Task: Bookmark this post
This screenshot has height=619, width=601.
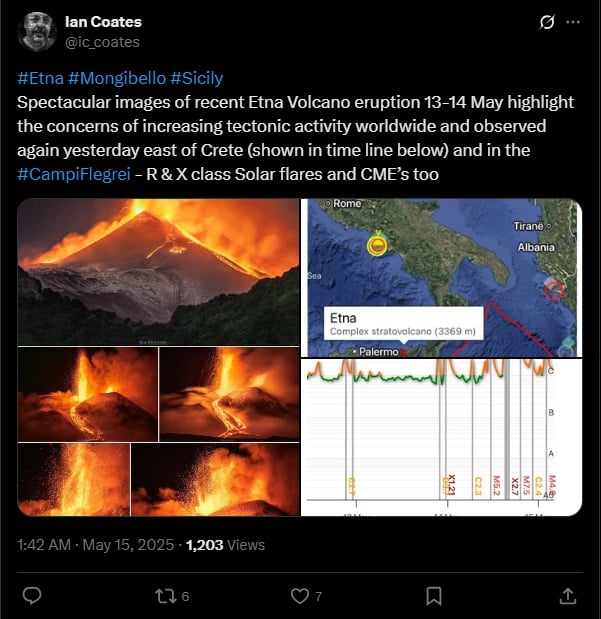Action: pos(434,596)
